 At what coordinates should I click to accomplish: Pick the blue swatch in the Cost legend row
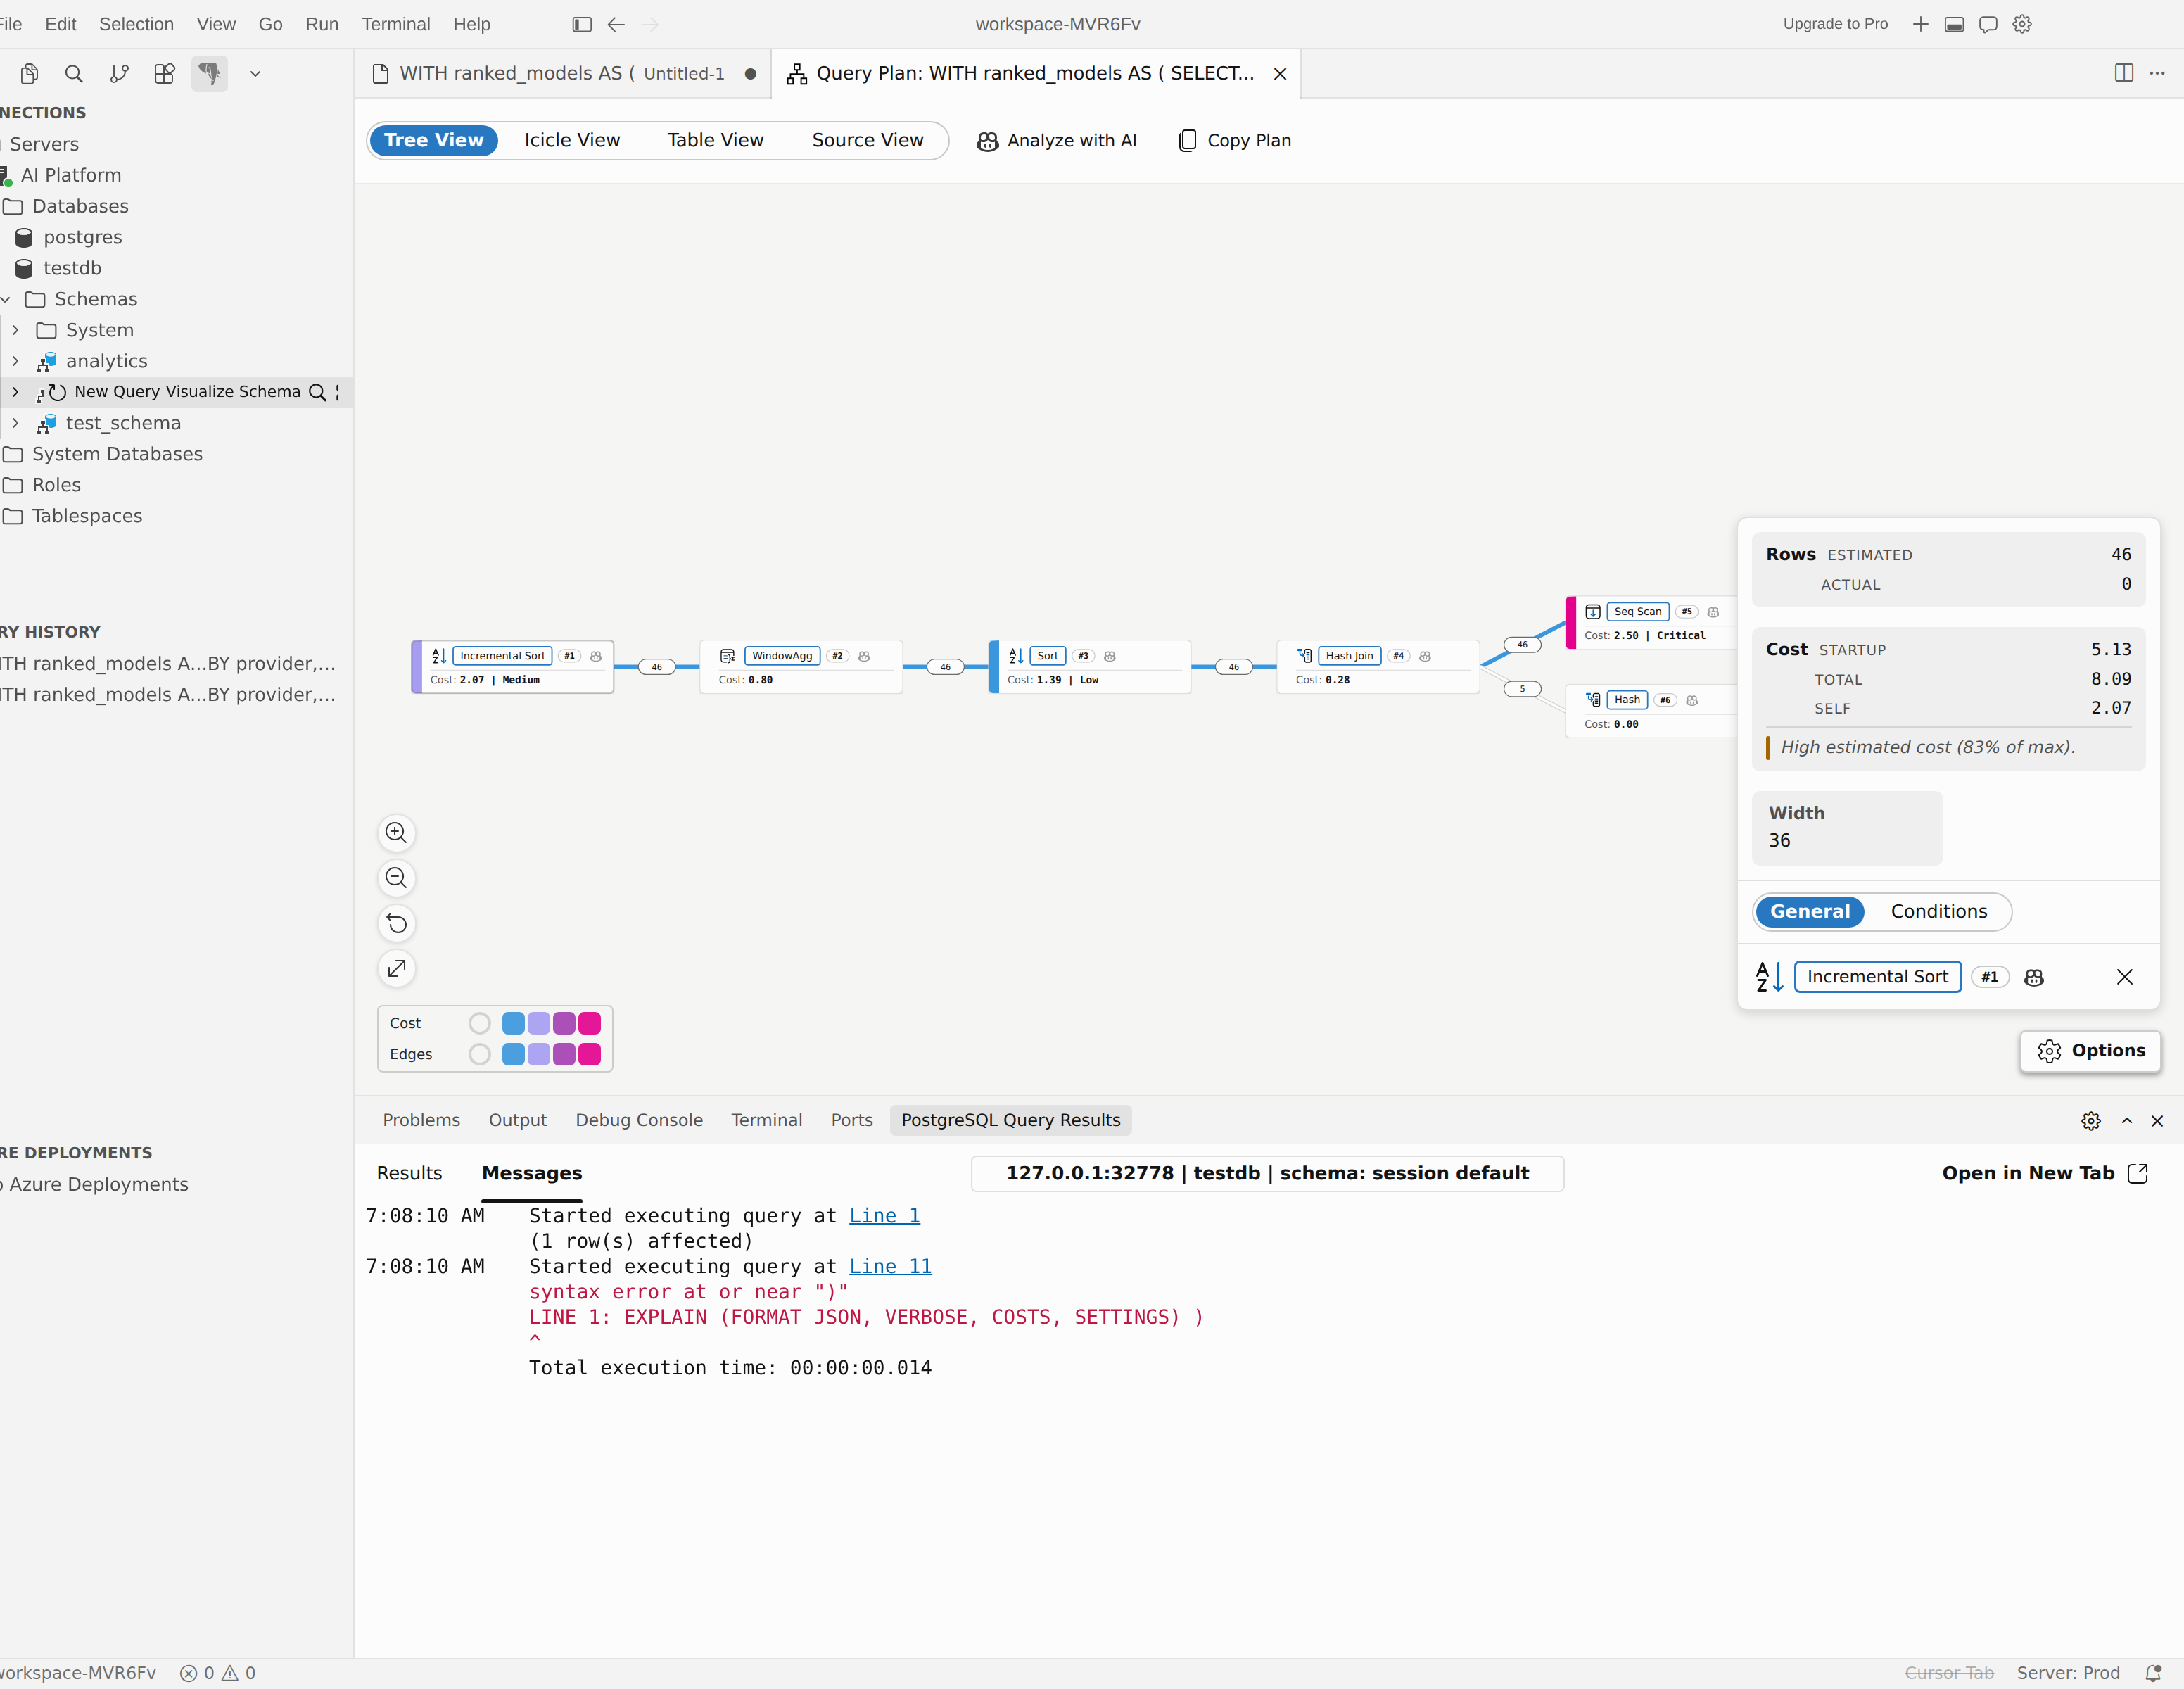(513, 1023)
